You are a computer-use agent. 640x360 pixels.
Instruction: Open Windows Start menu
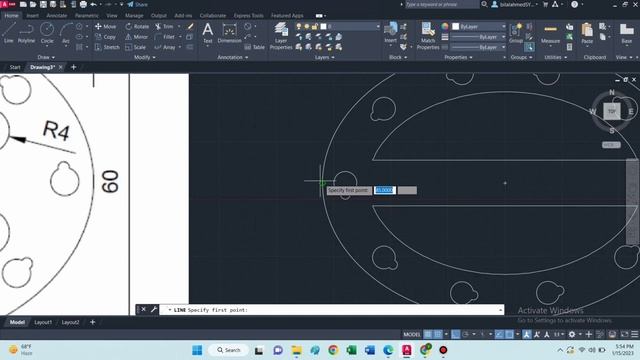click(x=197, y=350)
